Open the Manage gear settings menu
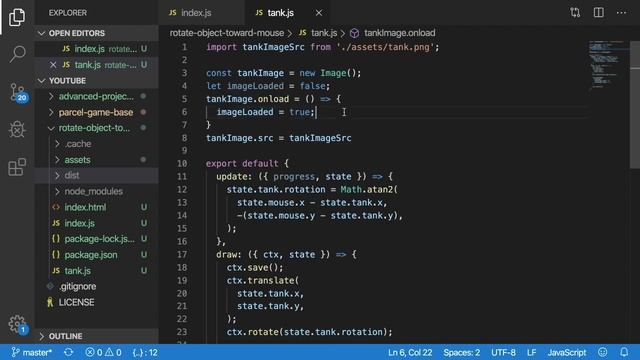 tap(18, 324)
